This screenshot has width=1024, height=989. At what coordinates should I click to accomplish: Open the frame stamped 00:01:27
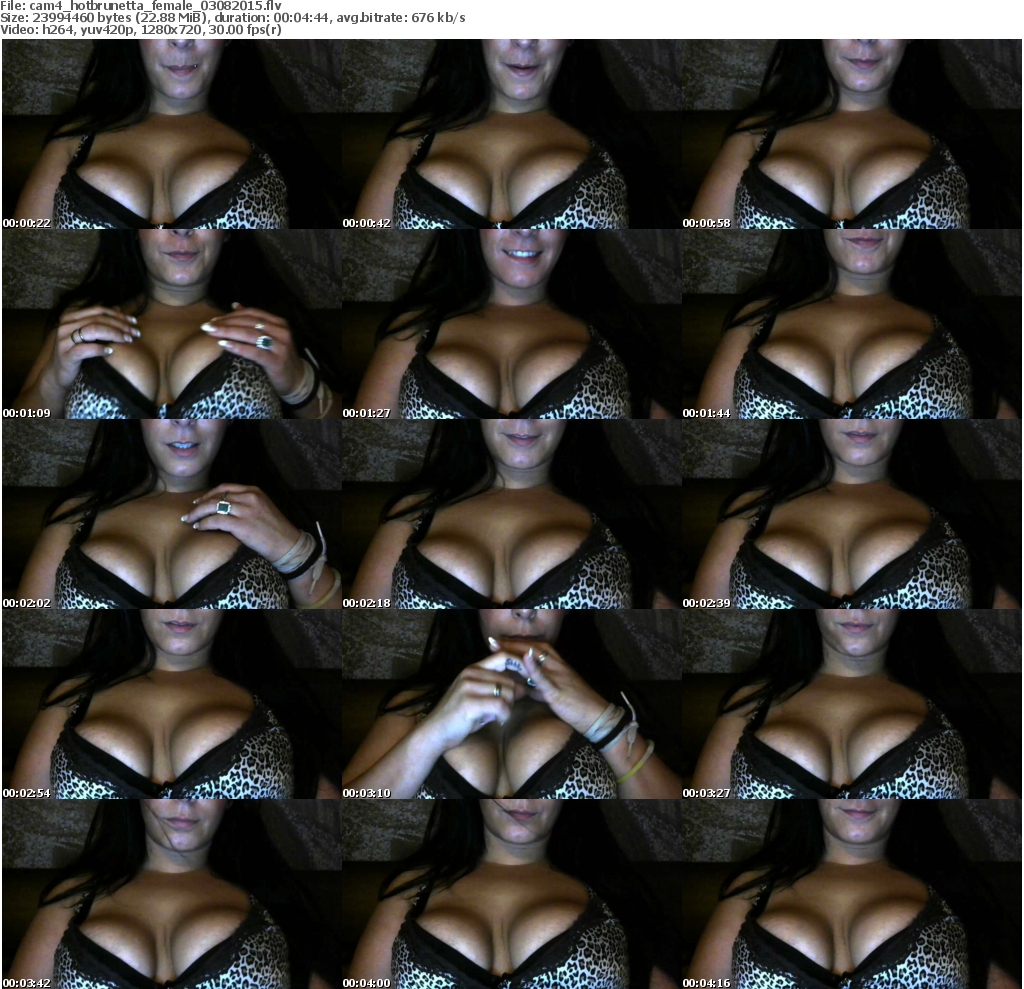pyautogui.click(x=512, y=324)
